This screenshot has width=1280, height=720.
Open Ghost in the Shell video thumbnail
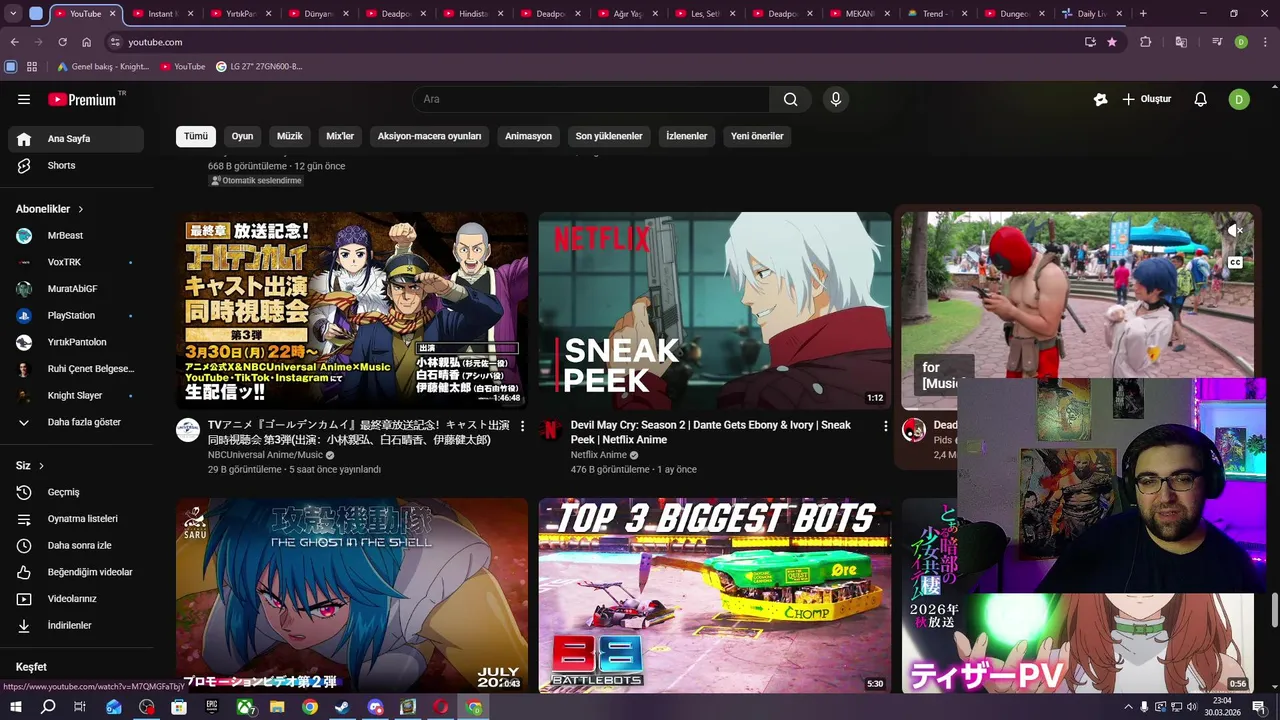352,596
